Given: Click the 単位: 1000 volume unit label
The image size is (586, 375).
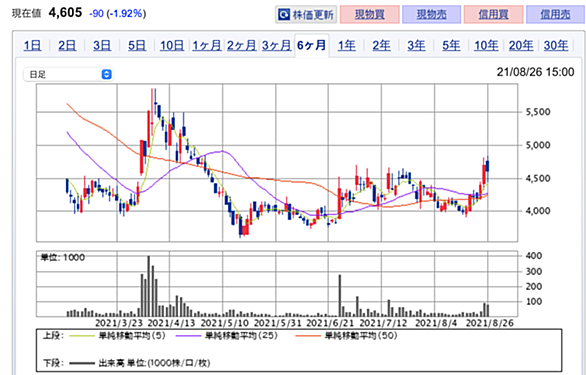Looking at the screenshot, I should [63, 257].
